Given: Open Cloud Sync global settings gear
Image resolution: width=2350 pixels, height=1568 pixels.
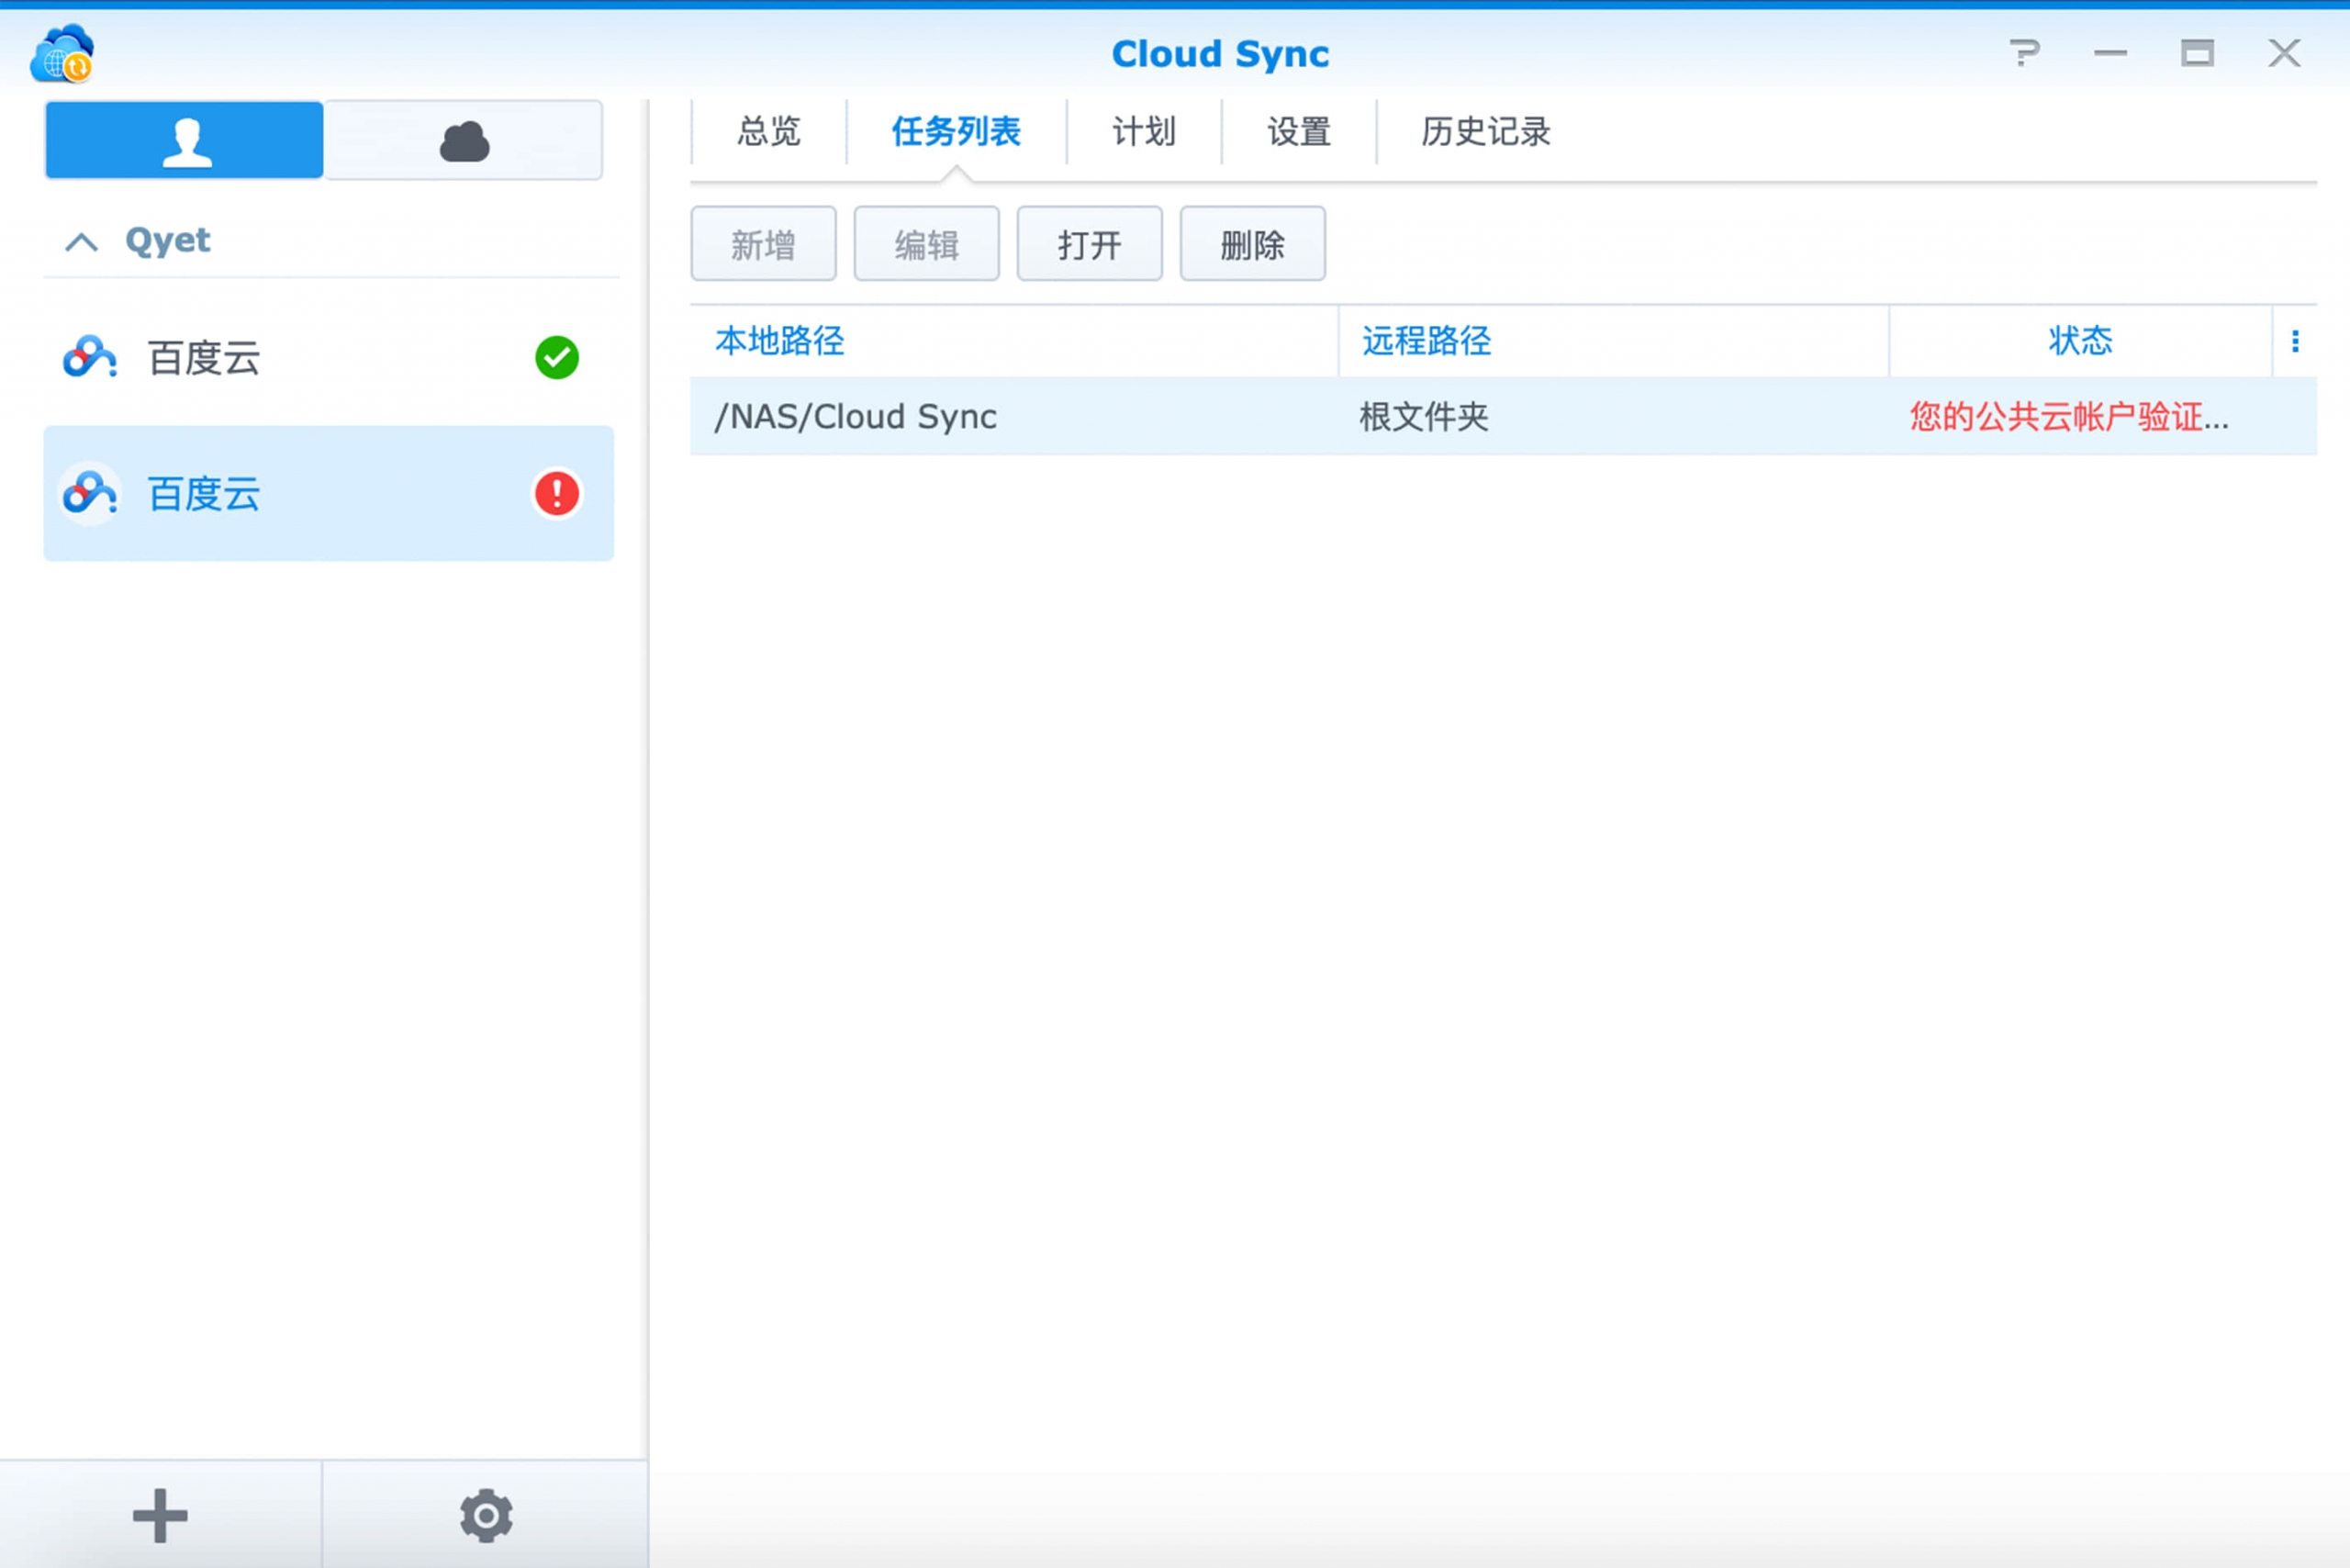Looking at the screenshot, I should coord(485,1515).
